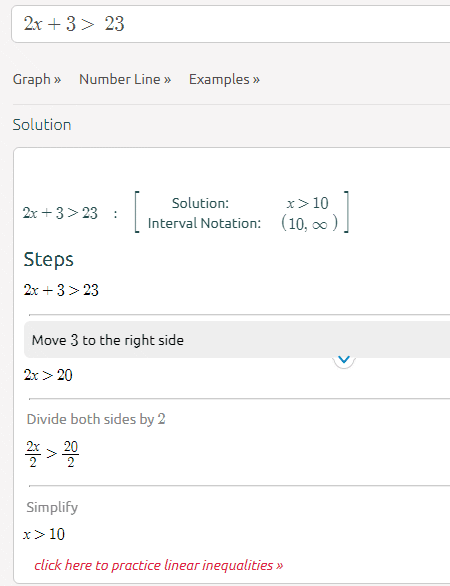Click the interval notation (10, ∞) result
The image size is (450, 586).
(309, 224)
